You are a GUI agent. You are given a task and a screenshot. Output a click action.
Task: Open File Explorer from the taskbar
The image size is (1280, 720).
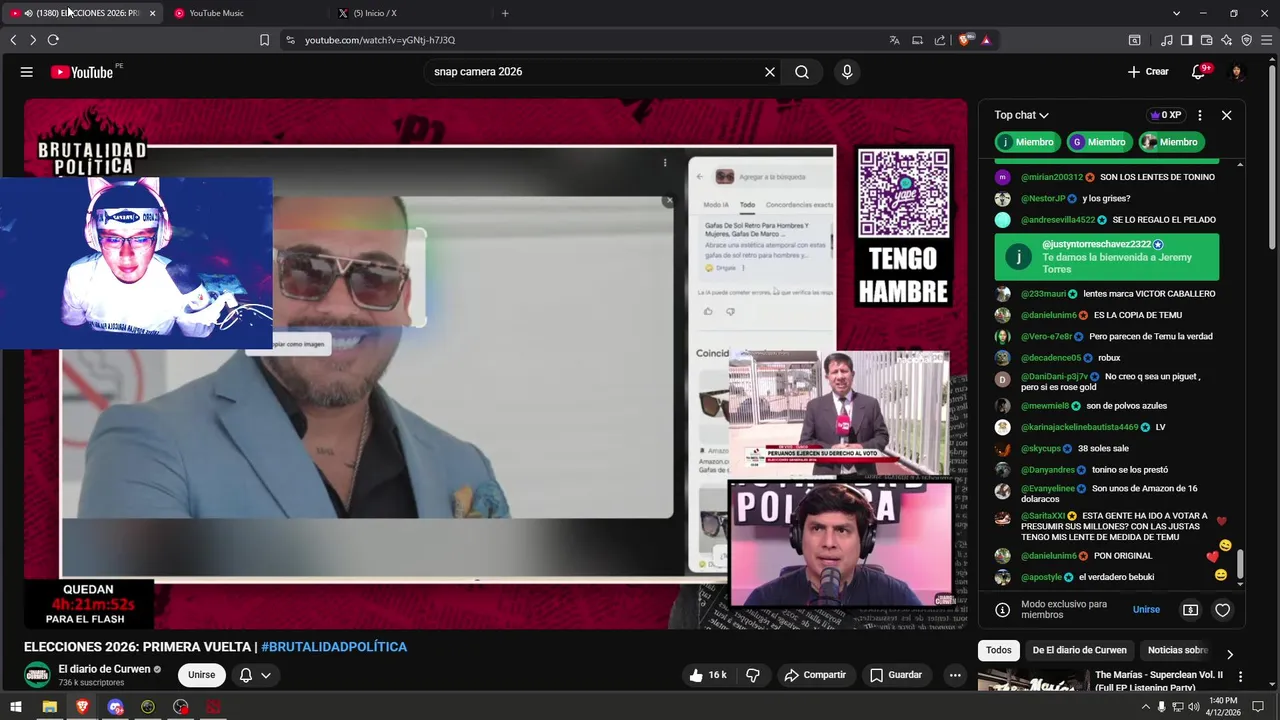pyautogui.click(x=49, y=707)
